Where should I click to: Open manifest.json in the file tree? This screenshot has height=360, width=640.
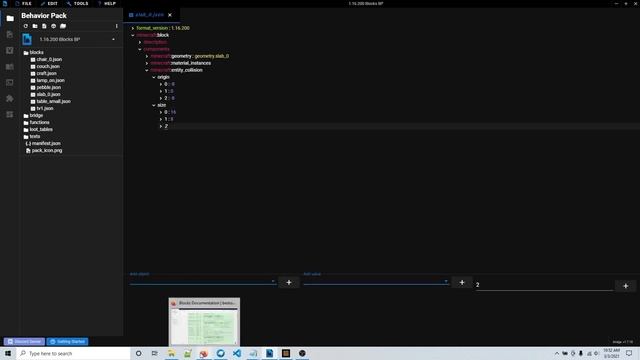click(x=43, y=144)
